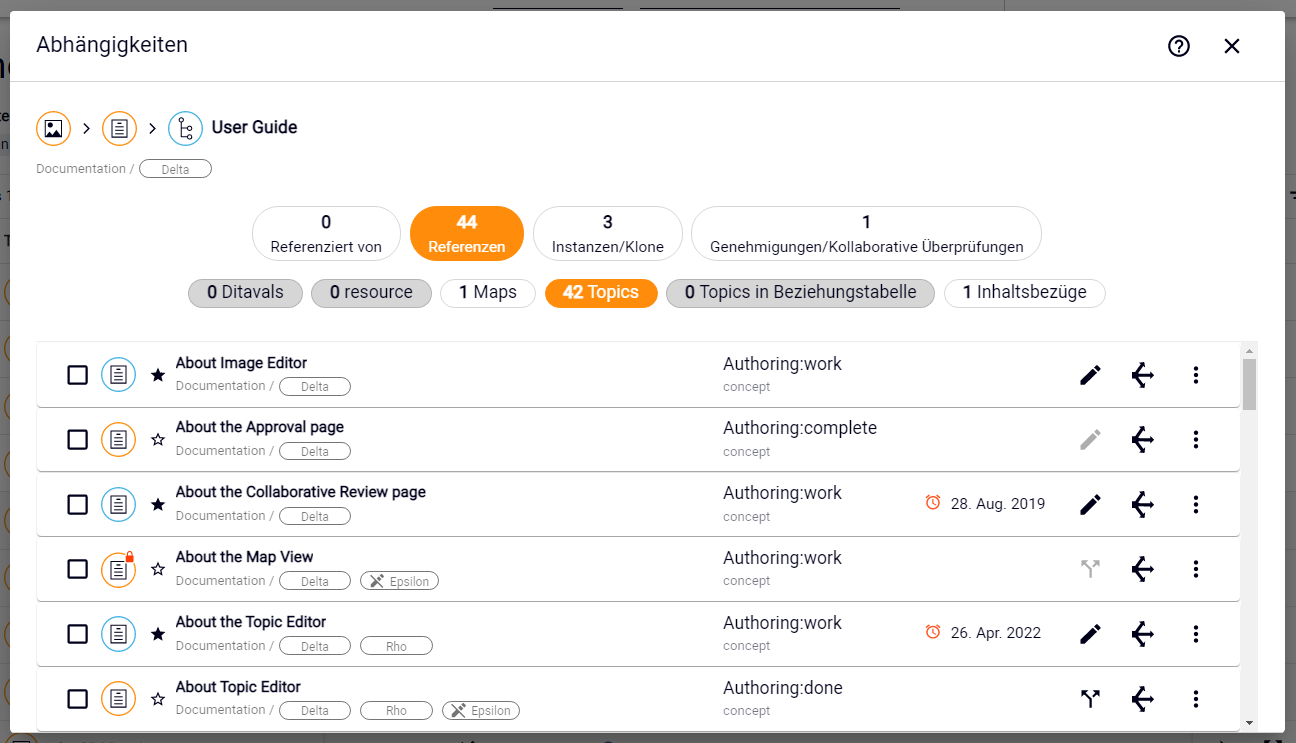
Task: Open more options for About Image Editor
Action: [1196, 375]
